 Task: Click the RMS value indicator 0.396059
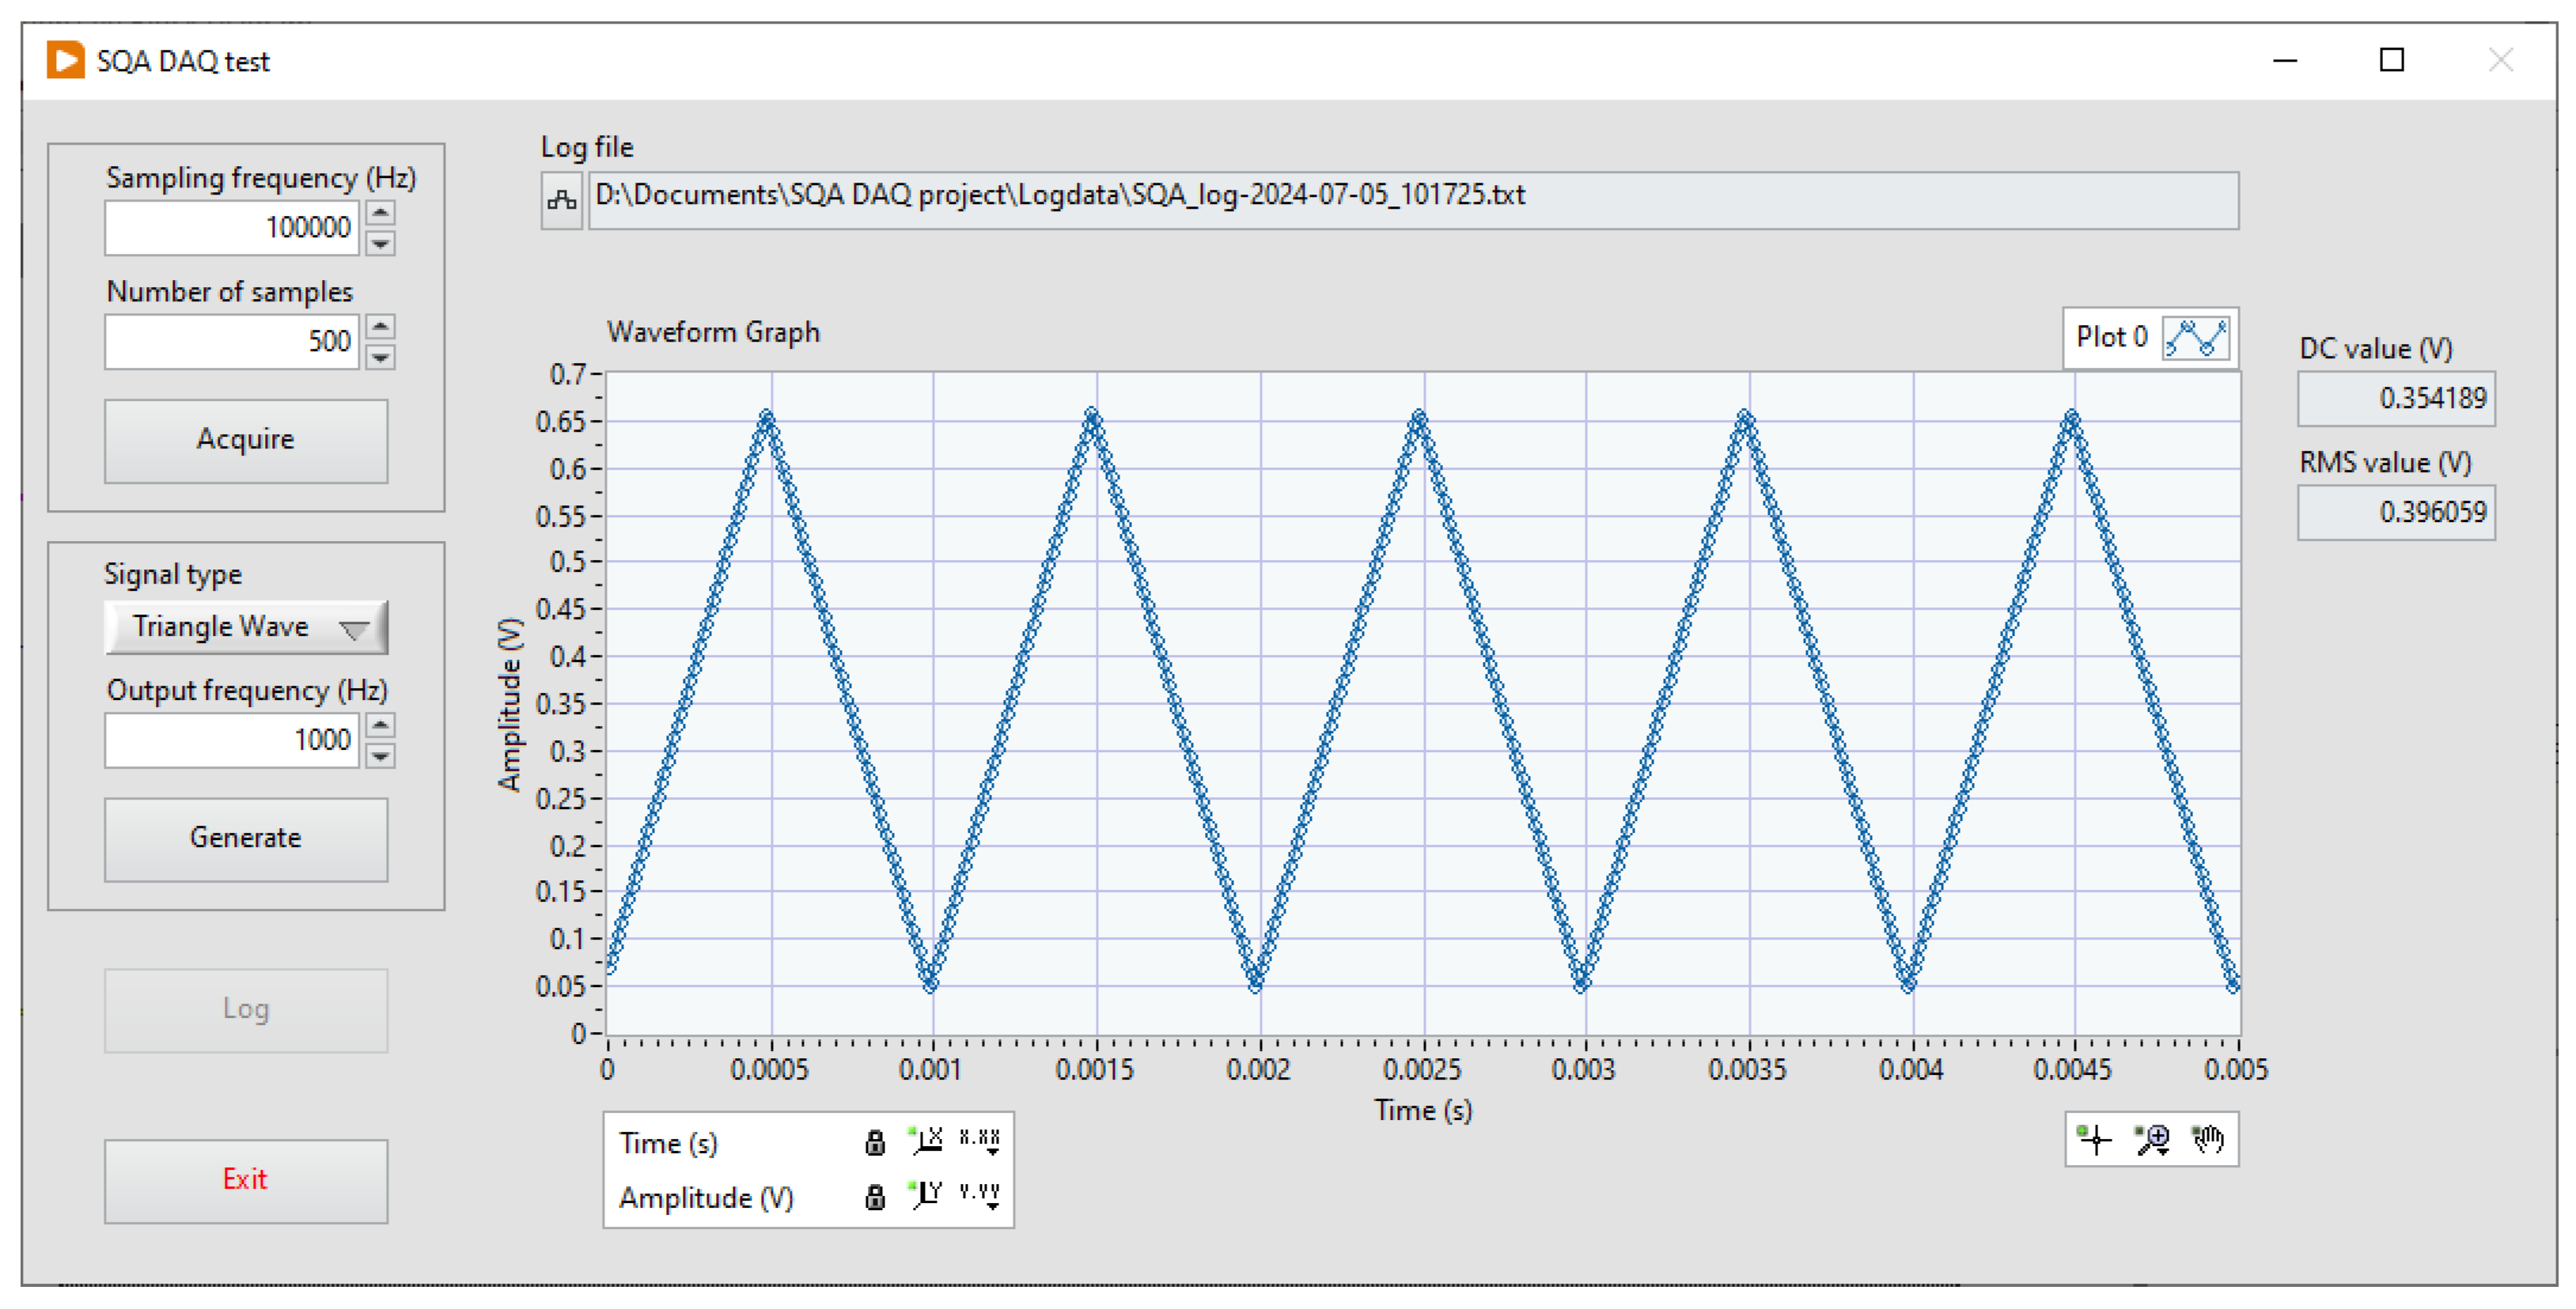coord(2396,513)
